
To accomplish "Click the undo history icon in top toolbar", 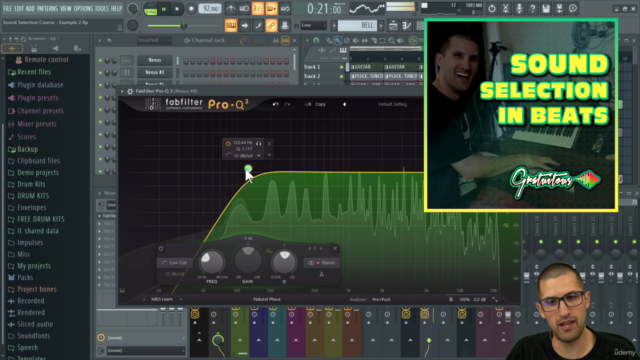I will click(x=492, y=8).
